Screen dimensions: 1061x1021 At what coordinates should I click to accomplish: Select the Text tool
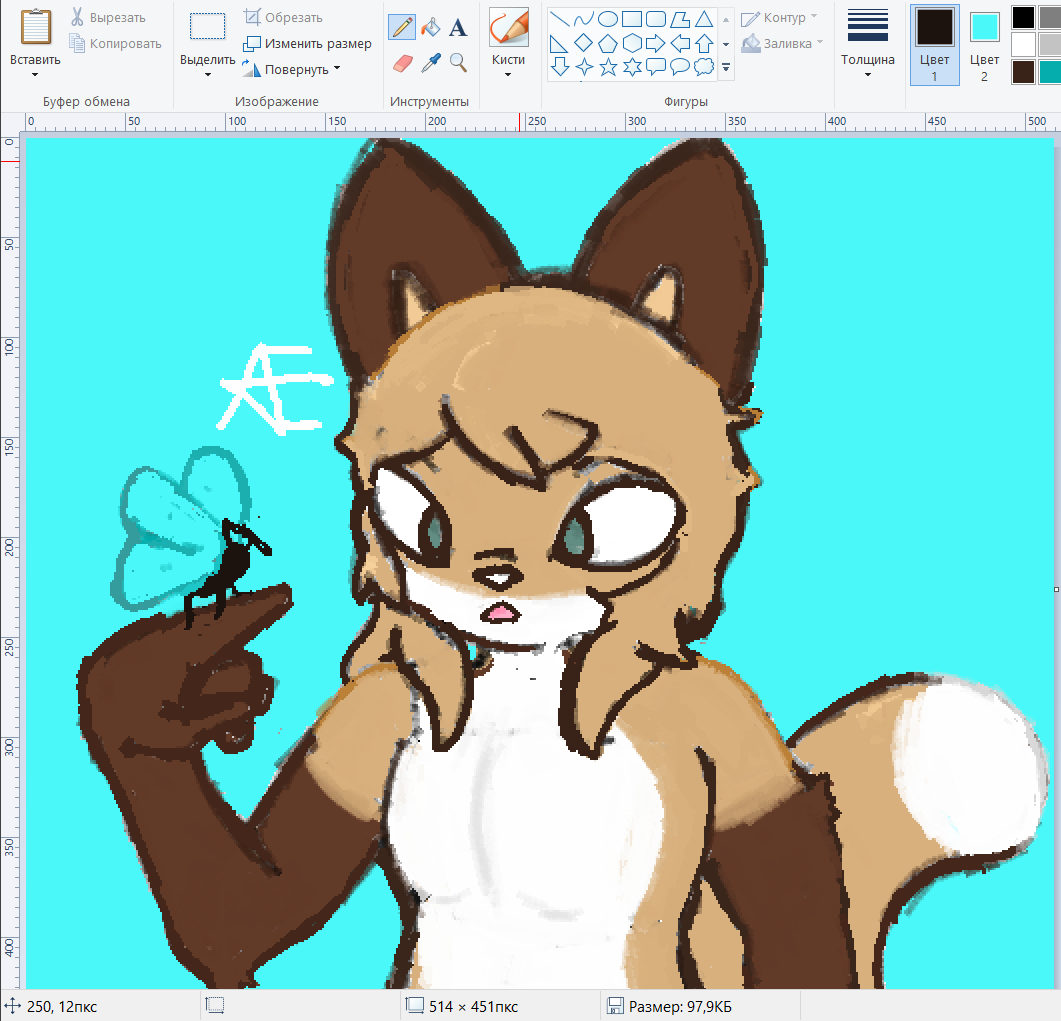(x=458, y=27)
